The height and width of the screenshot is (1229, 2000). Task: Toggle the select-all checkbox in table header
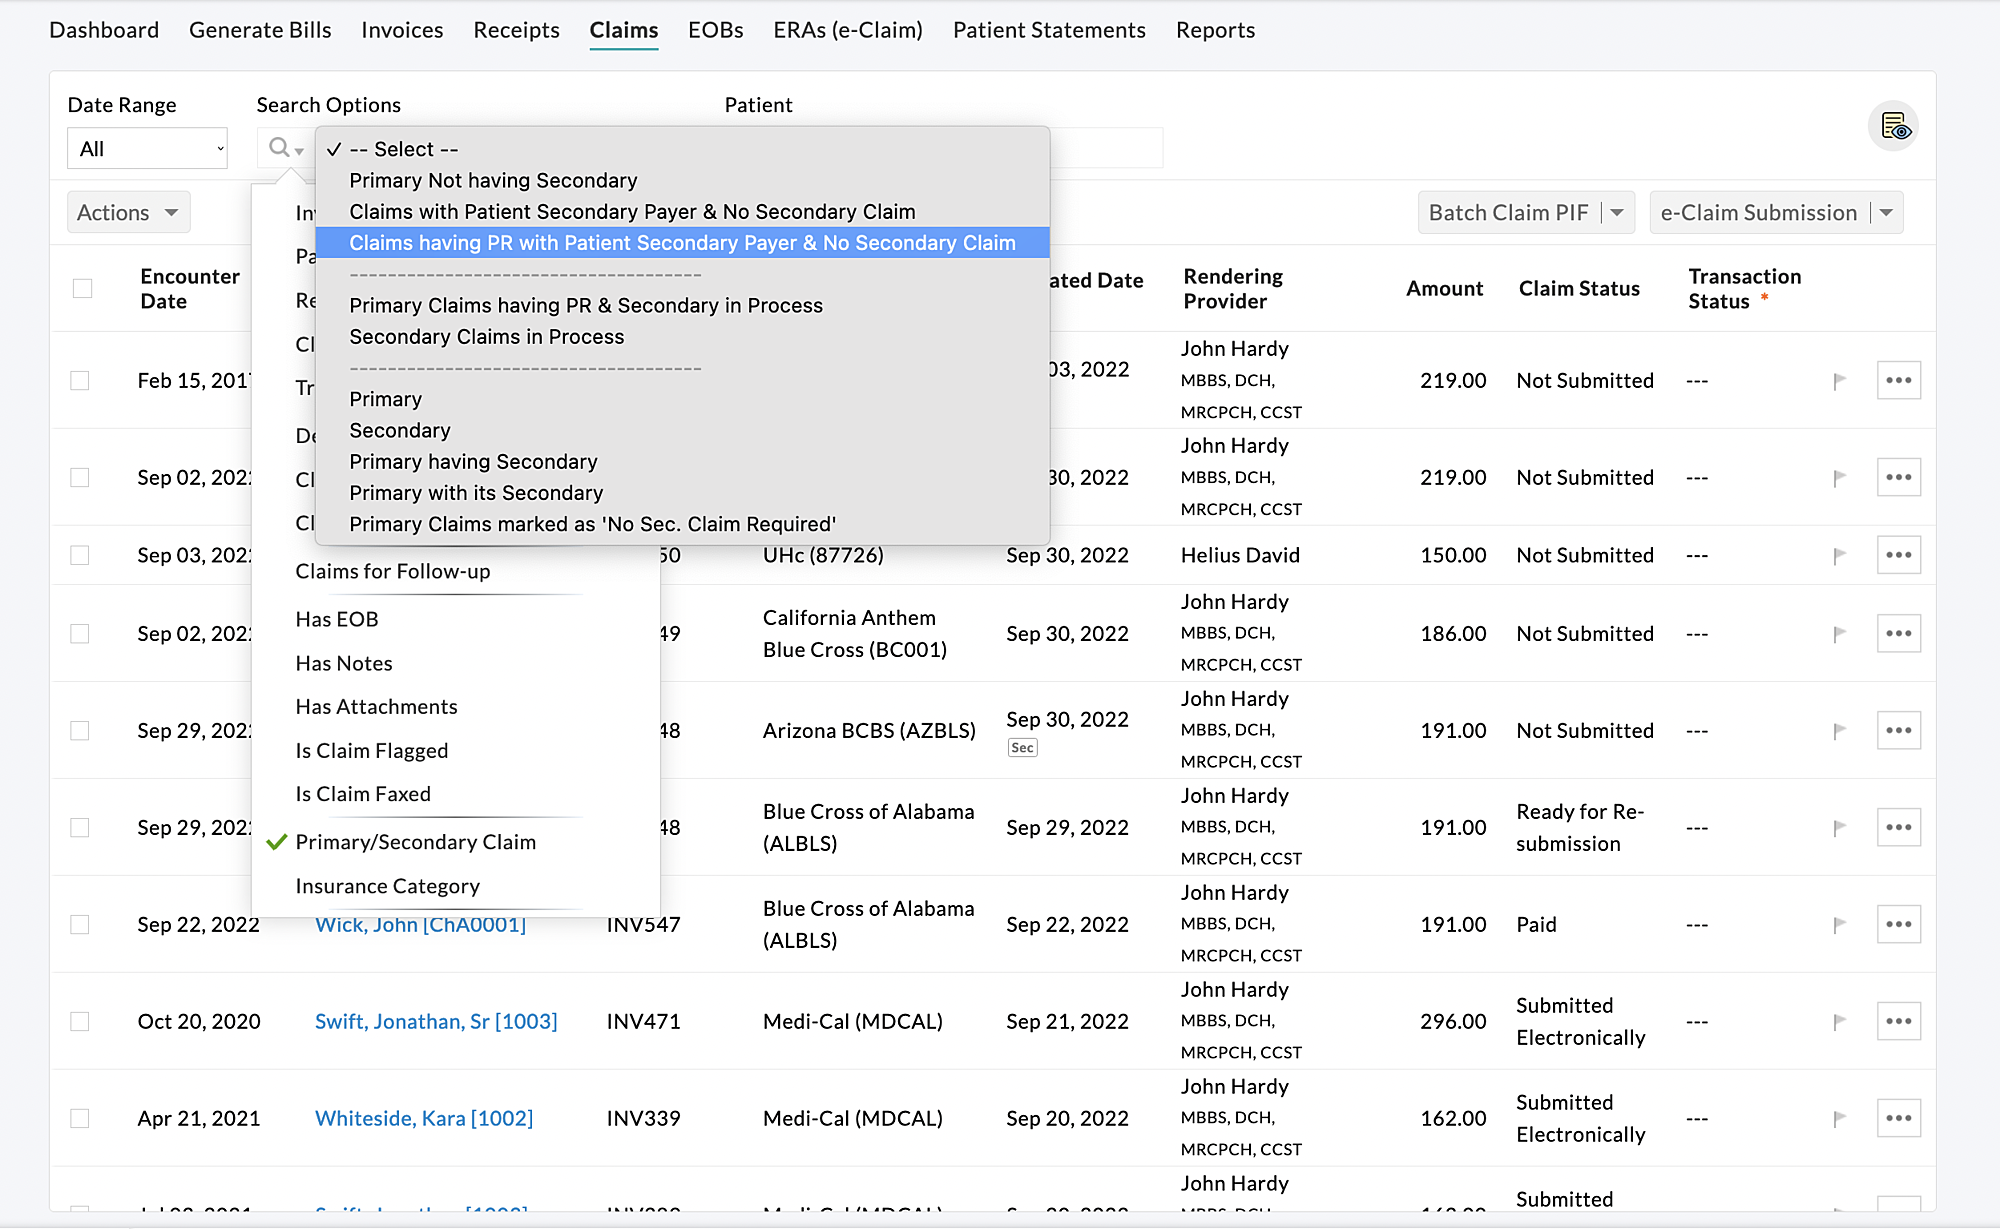[x=83, y=288]
